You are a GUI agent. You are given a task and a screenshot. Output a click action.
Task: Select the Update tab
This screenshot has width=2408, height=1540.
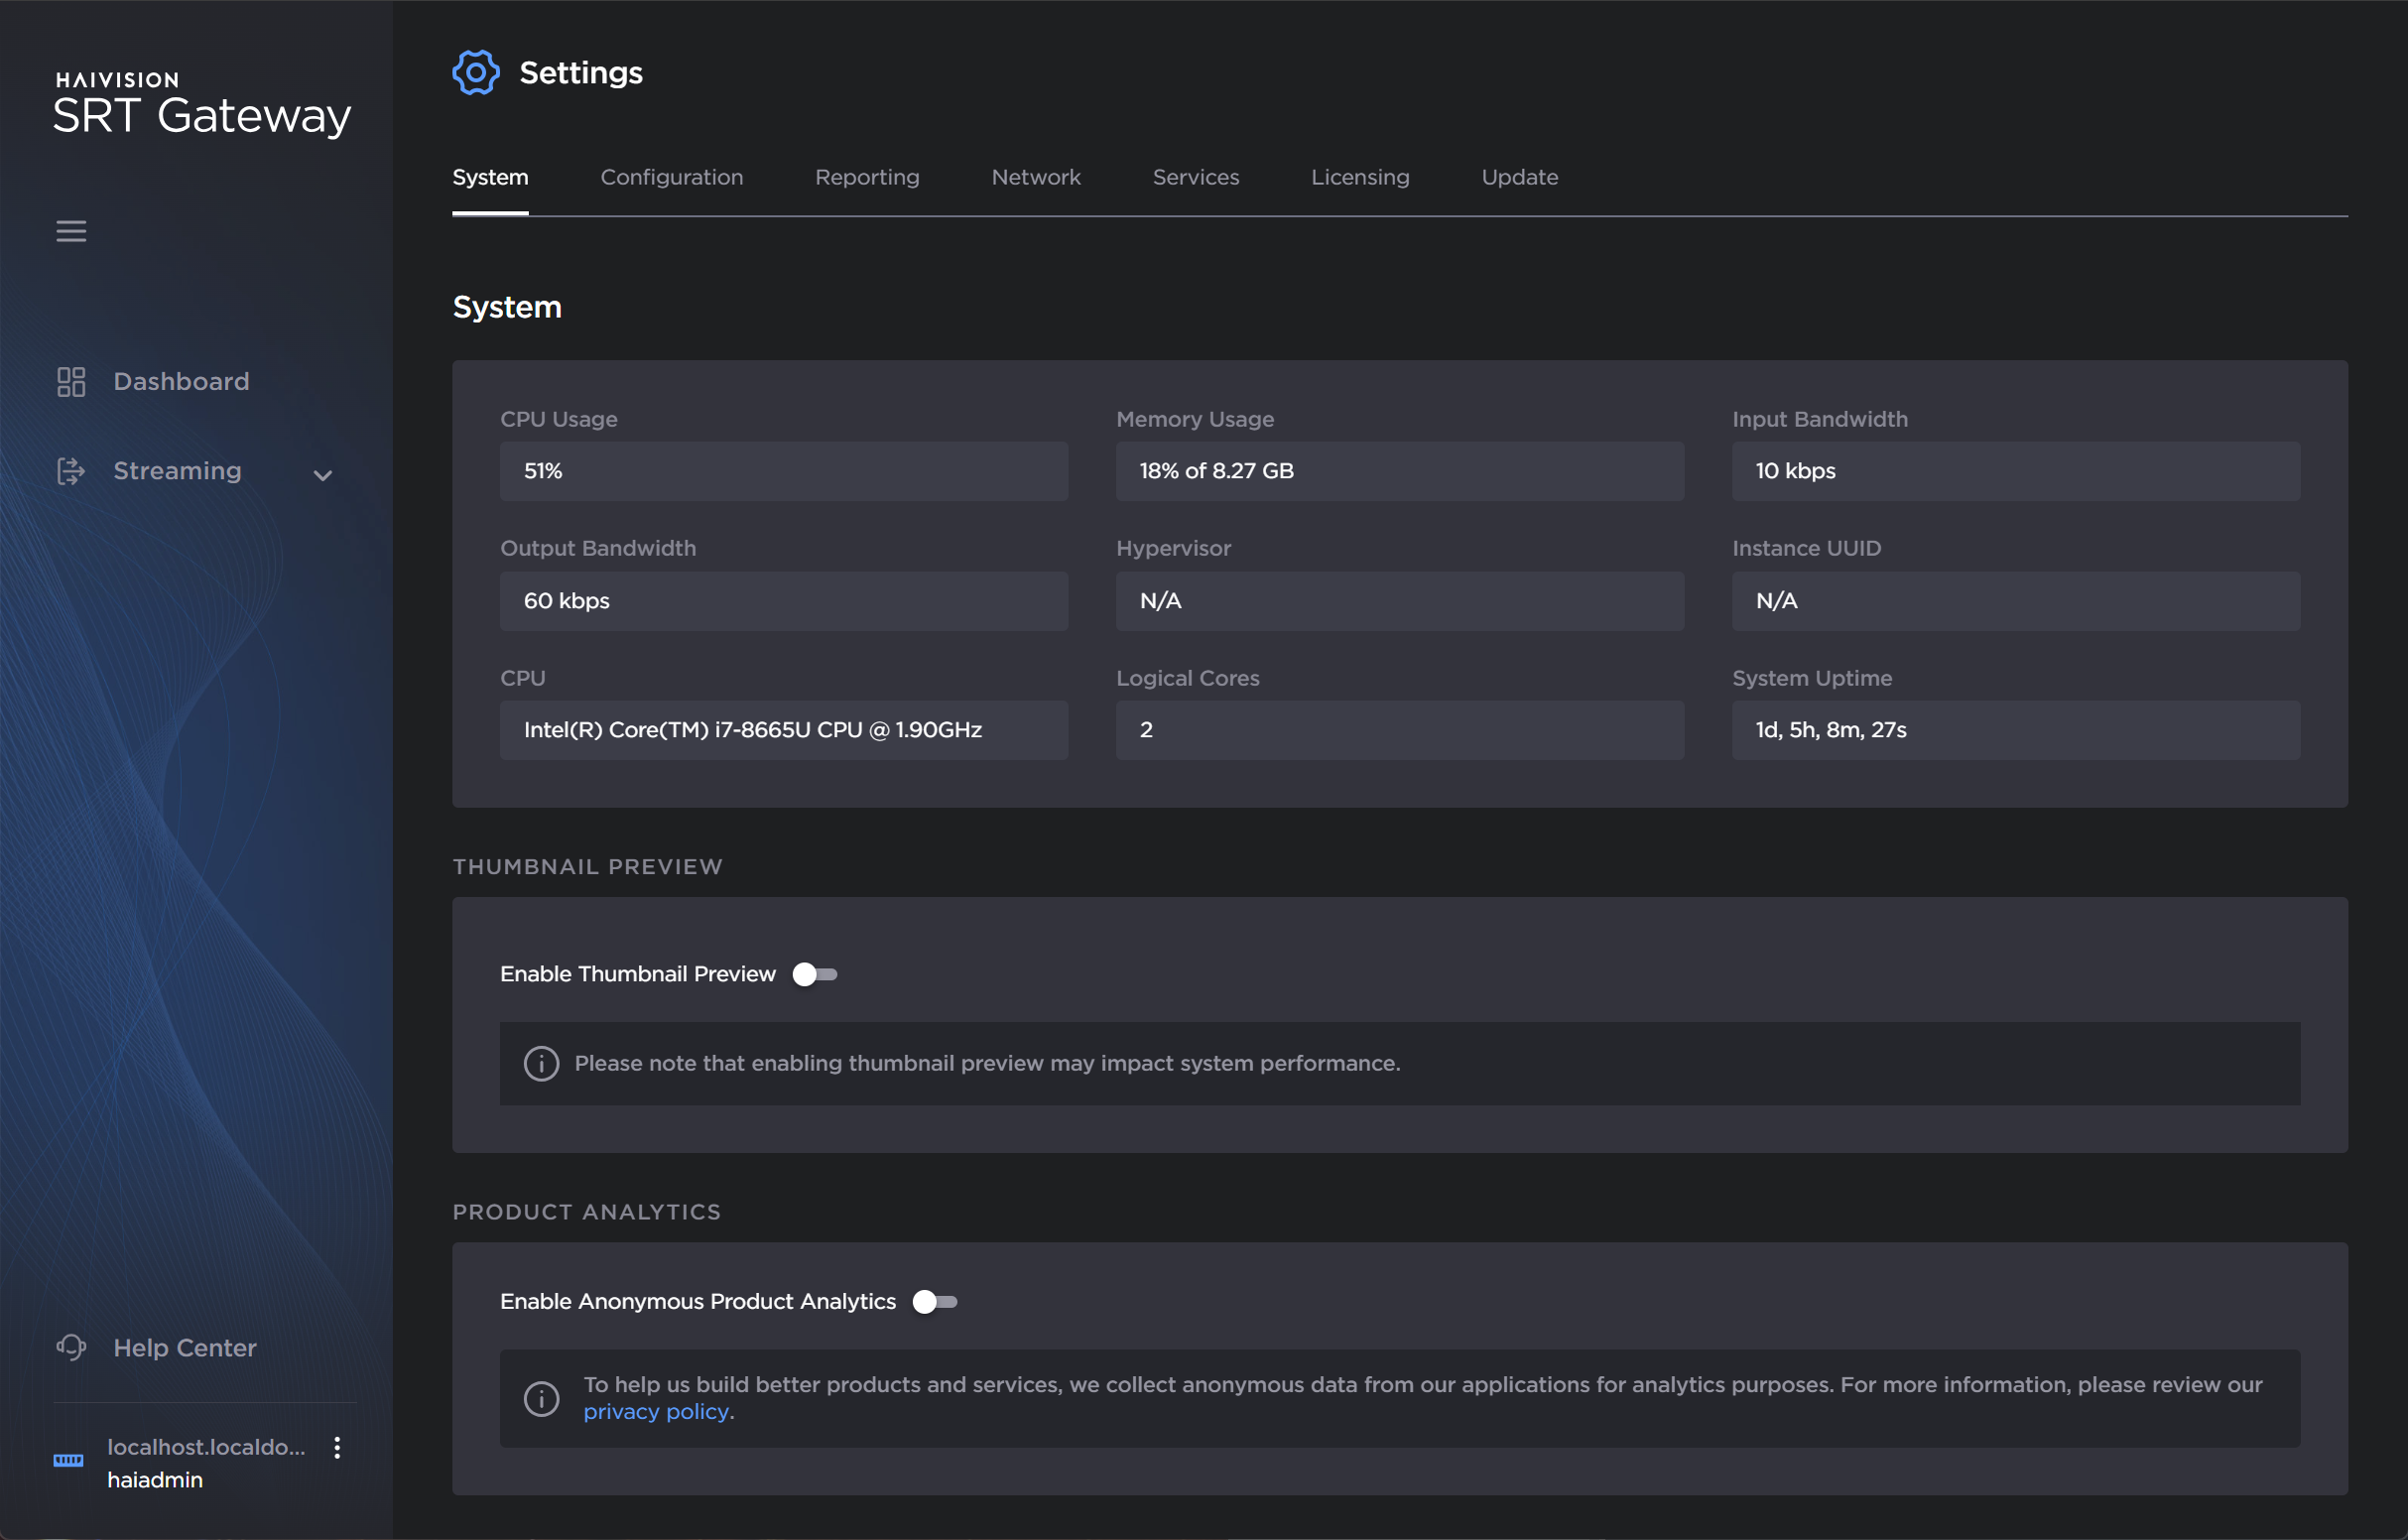(1518, 177)
